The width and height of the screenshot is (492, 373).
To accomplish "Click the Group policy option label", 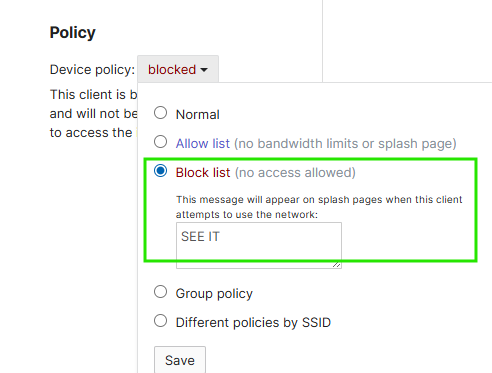I will (214, 294).
